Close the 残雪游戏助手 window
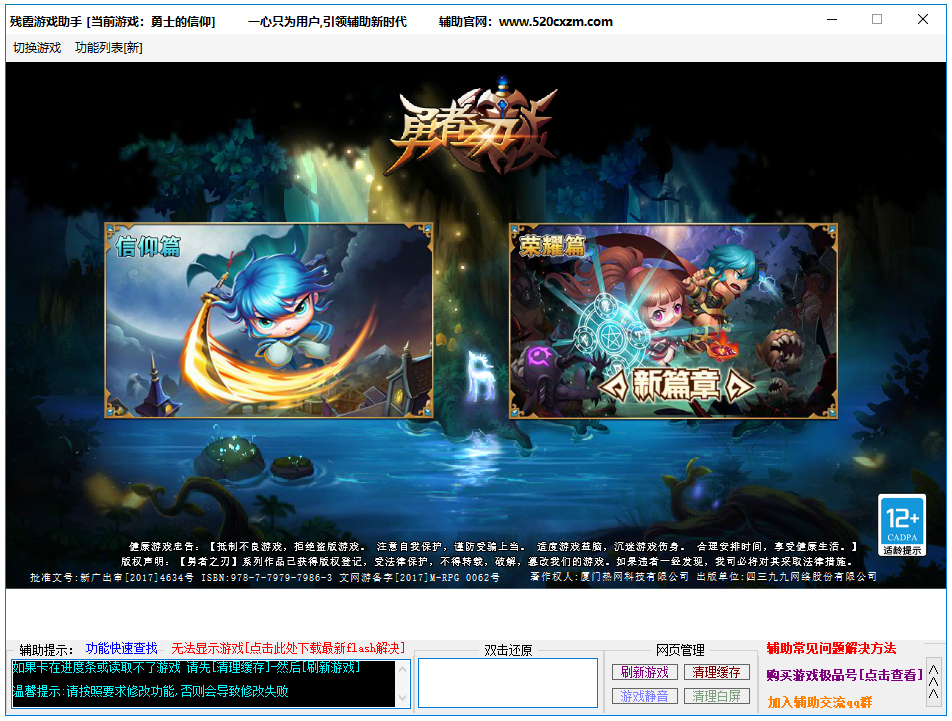The width and height of the screenshot is (952, 721). [x=923, y=20]
